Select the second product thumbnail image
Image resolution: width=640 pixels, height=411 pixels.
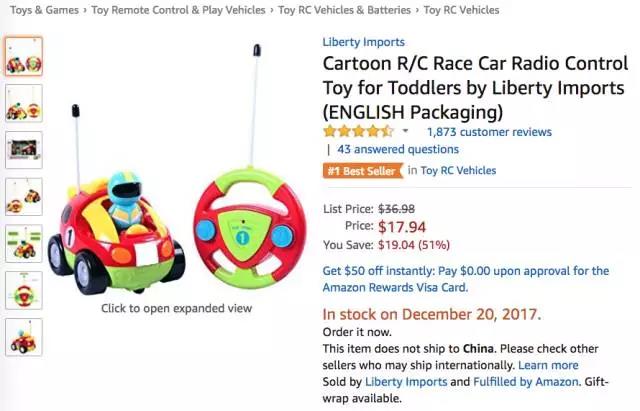click(24, 104)
